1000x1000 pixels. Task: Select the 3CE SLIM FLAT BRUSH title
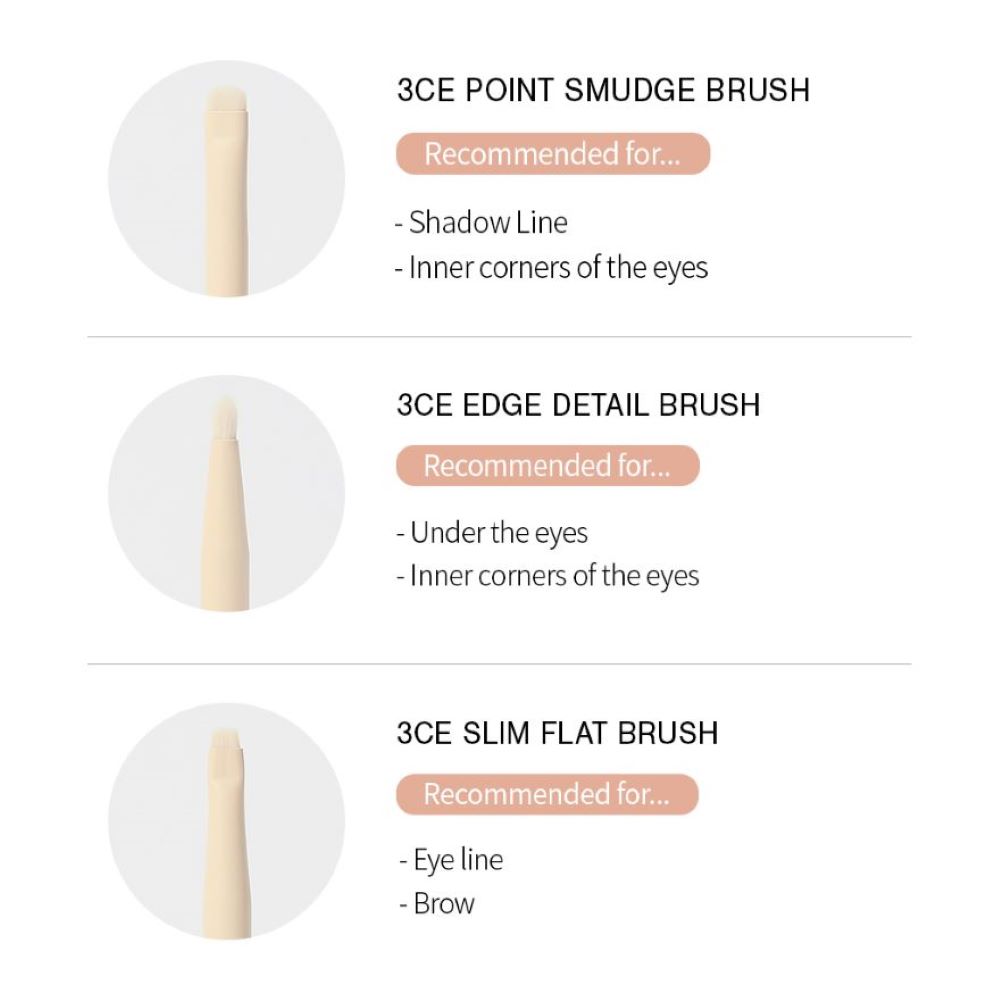click(557, 733)
